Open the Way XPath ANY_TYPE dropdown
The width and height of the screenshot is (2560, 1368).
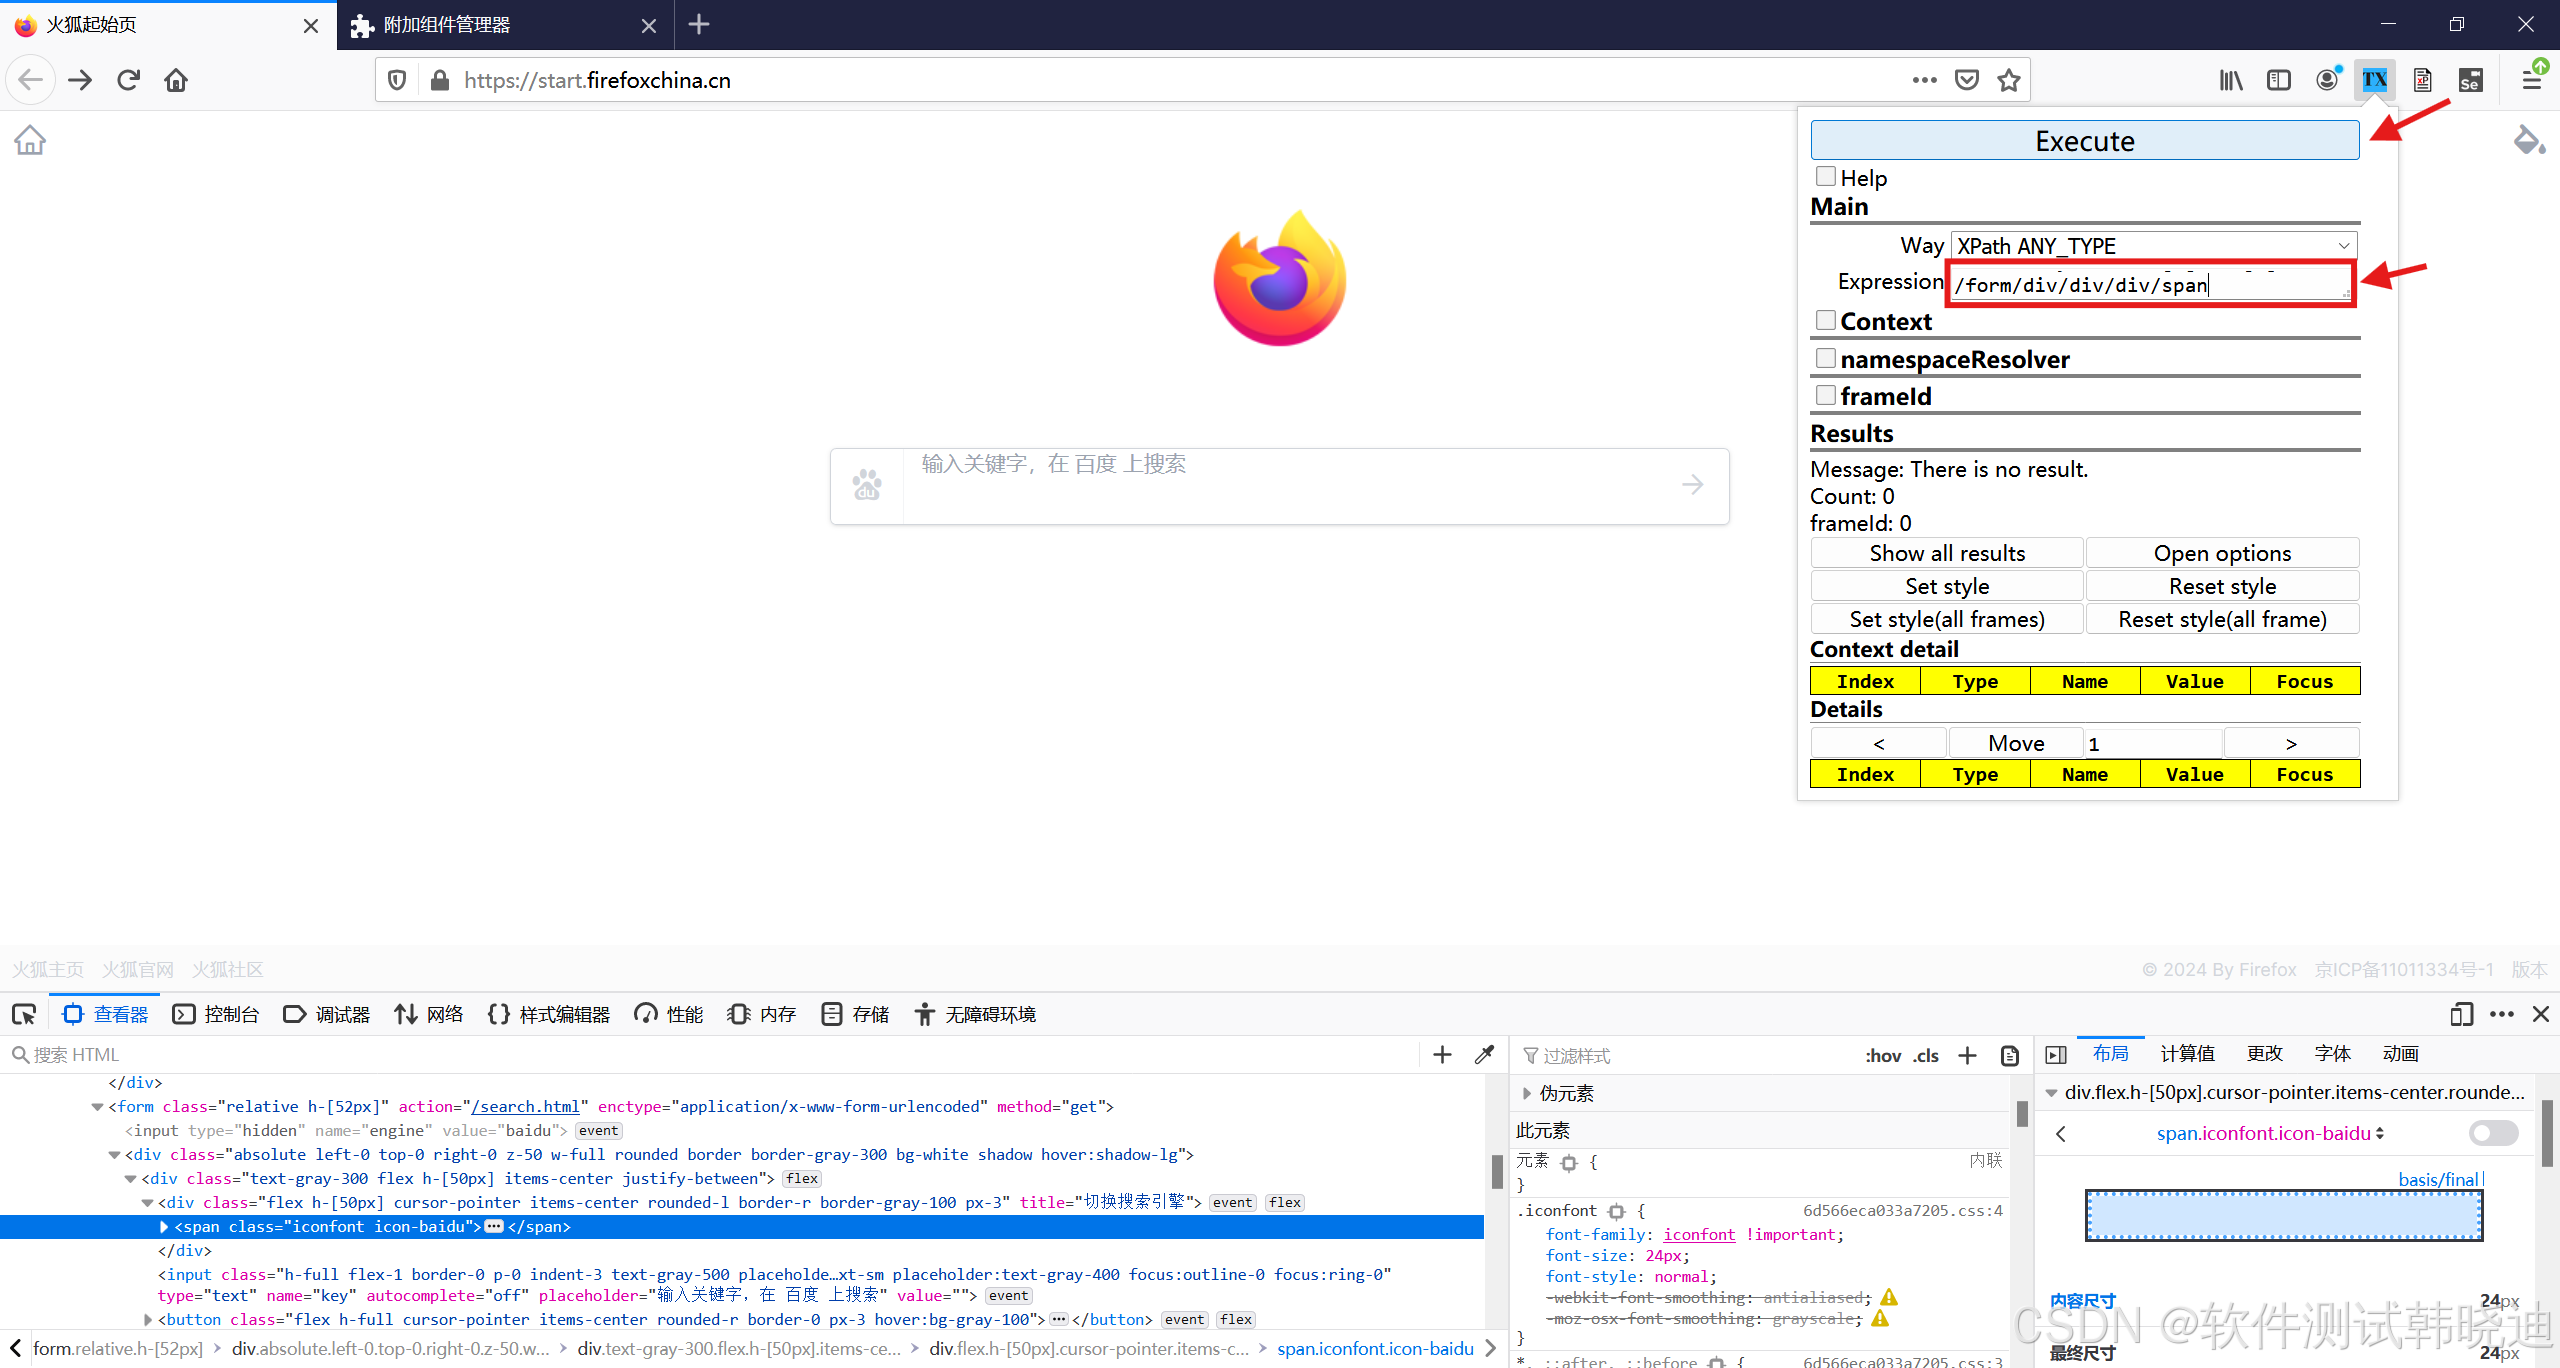coord(2154,246)
